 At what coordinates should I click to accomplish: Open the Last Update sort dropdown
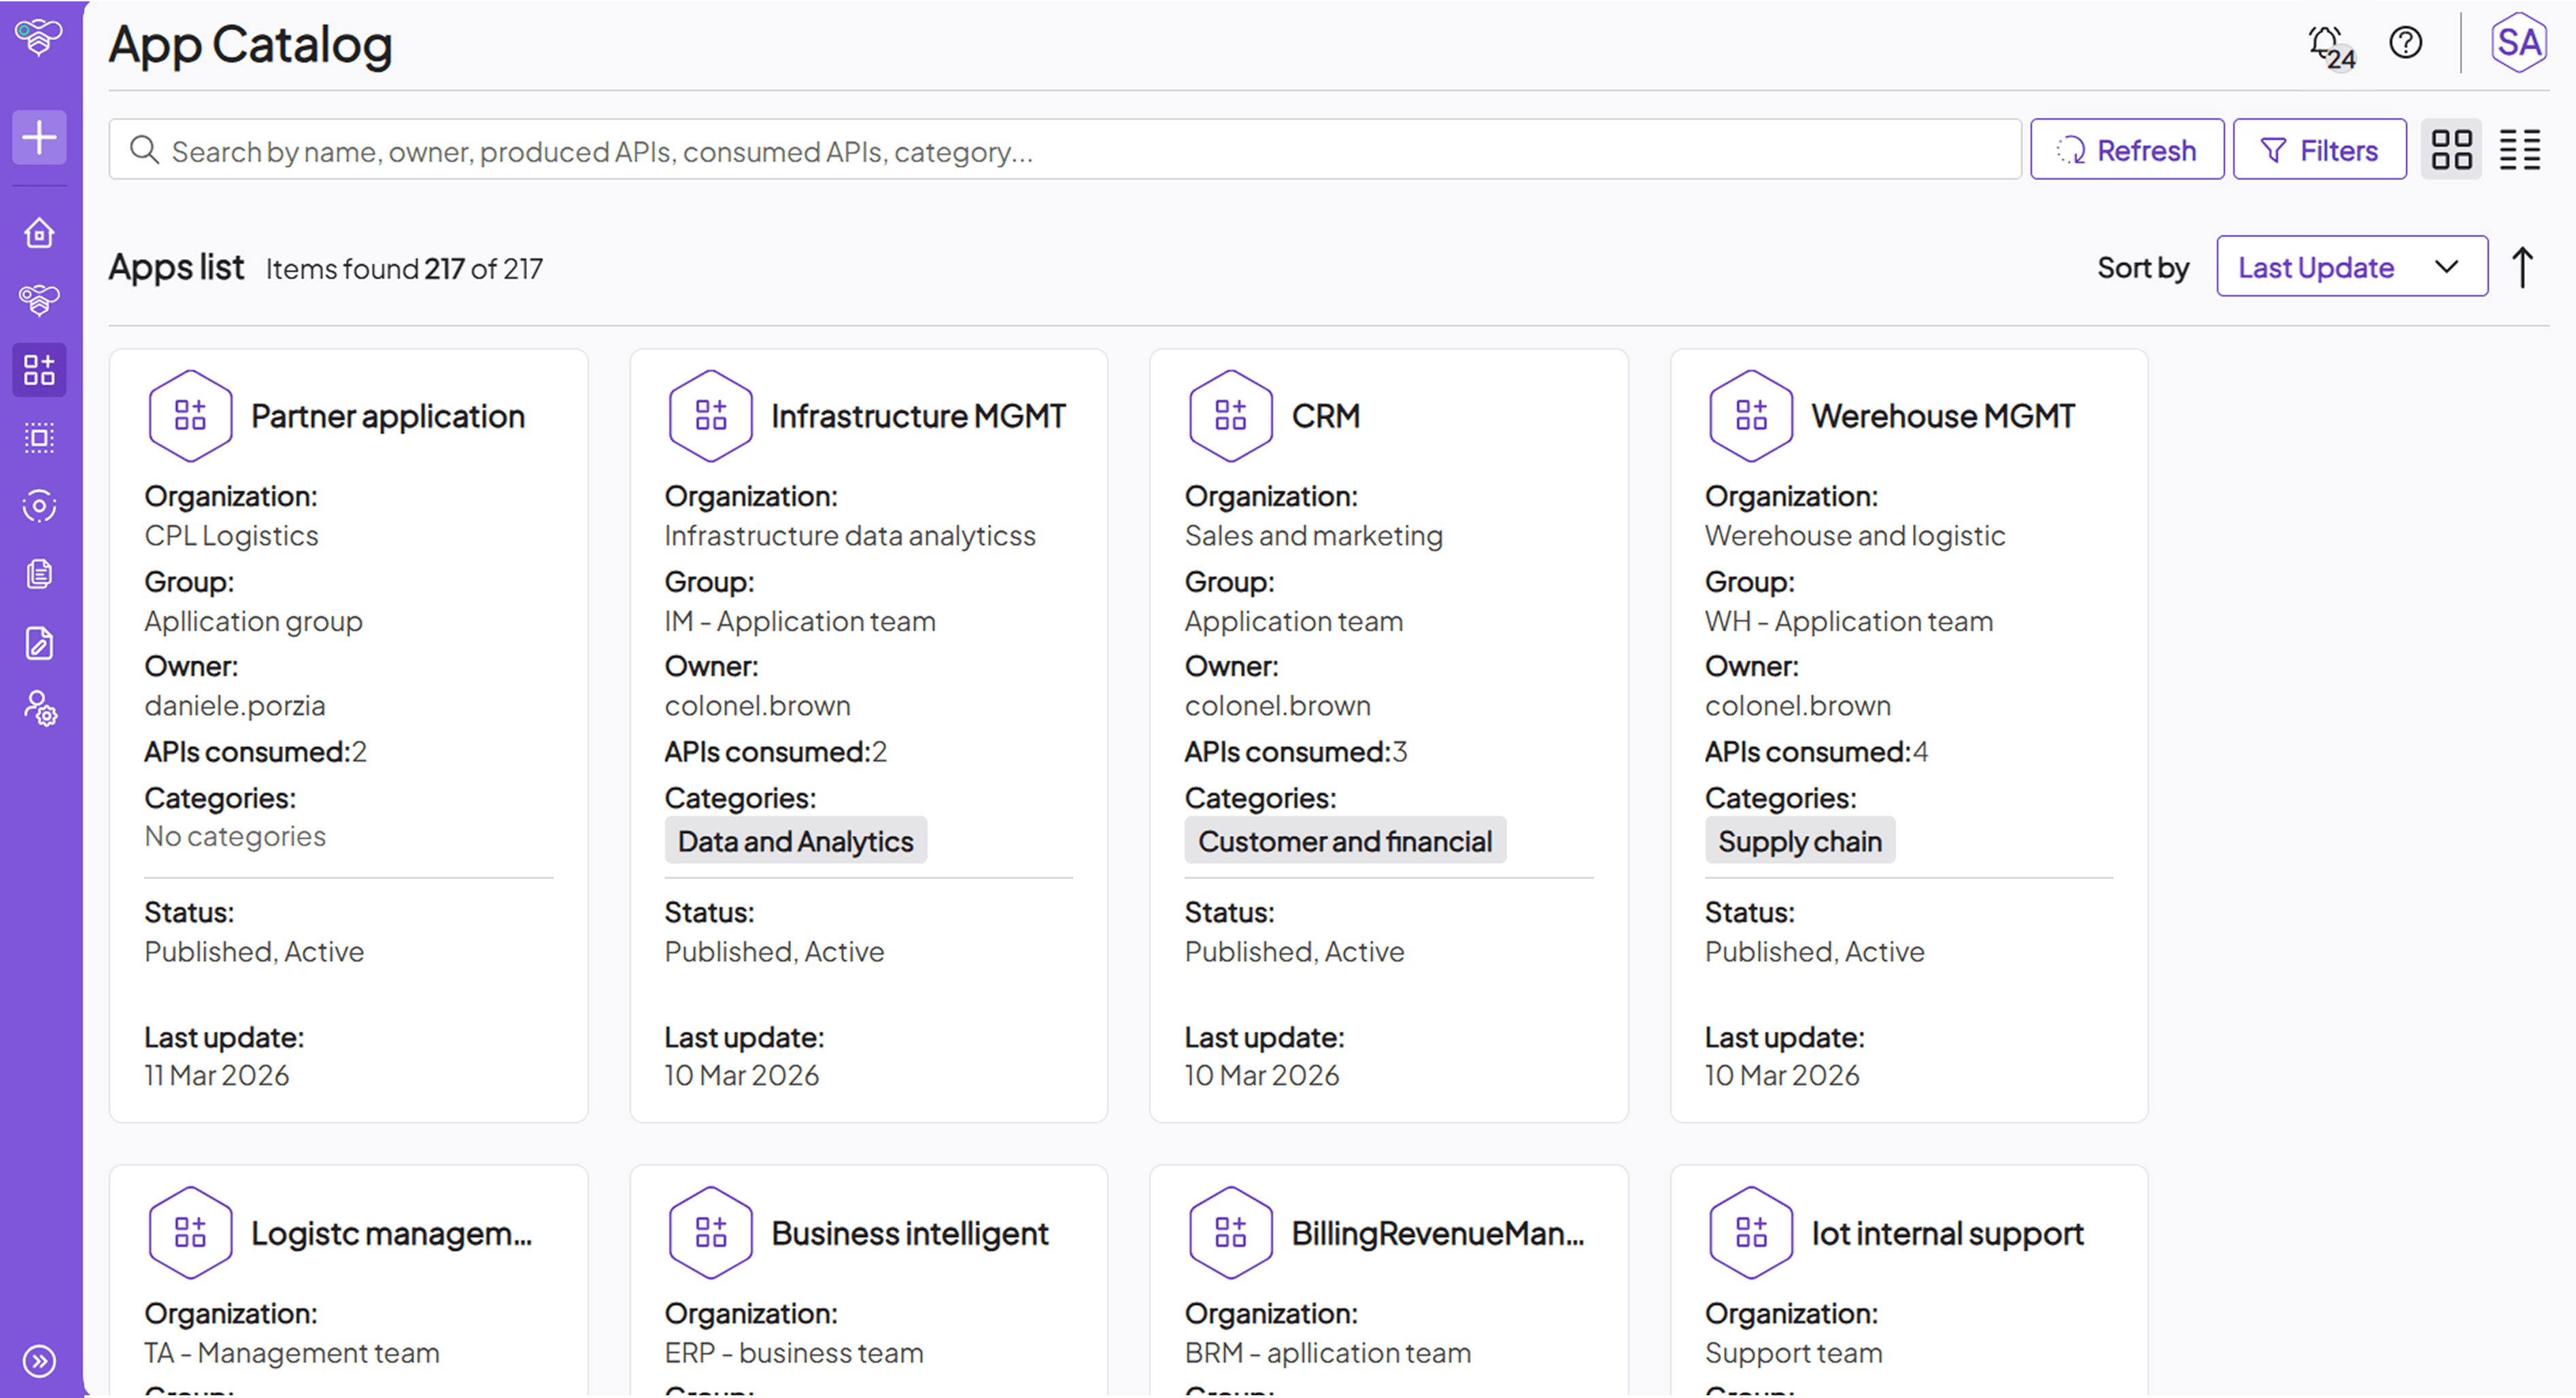point(2352,266)
